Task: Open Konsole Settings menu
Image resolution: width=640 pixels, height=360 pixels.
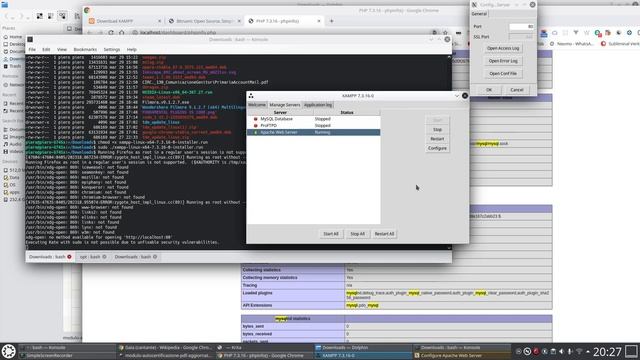Action: (x=111, y=49)
